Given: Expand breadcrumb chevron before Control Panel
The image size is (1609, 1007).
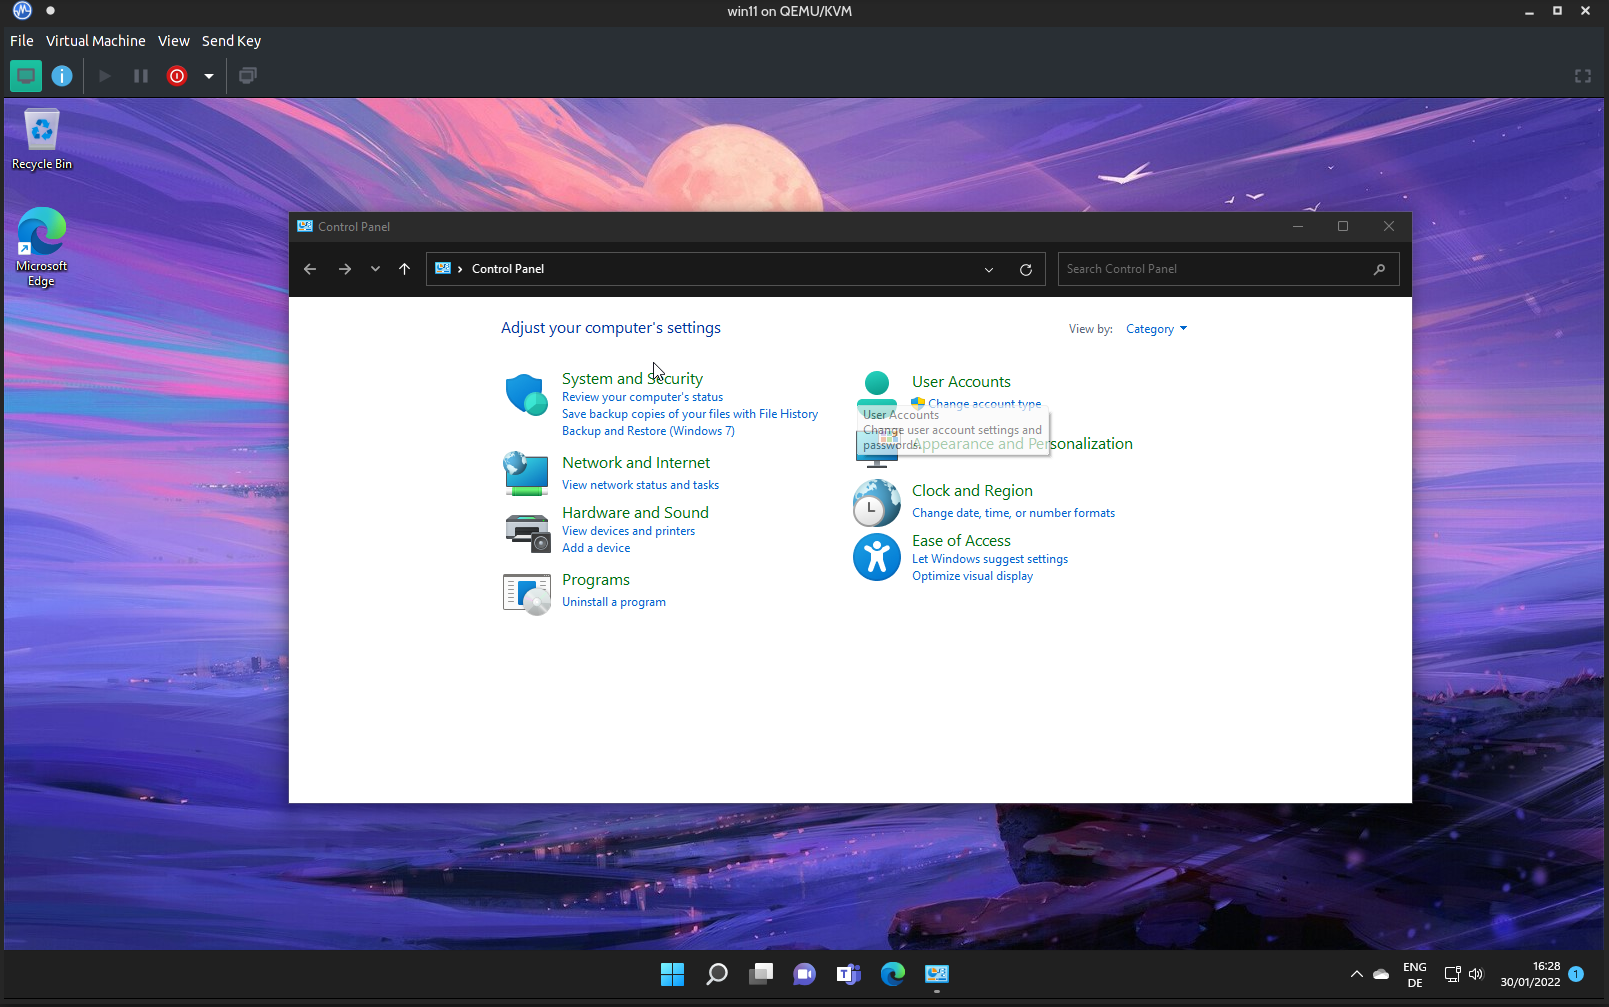Looking at the screenshot, I should [x=460, y=269].
